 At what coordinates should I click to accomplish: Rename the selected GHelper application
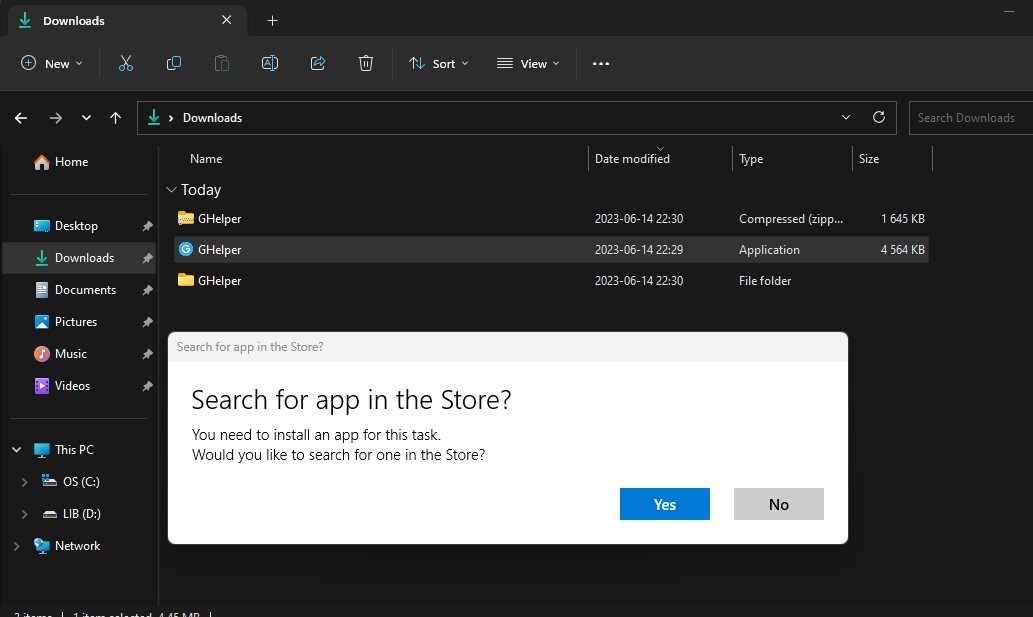(x=269, y=63)
